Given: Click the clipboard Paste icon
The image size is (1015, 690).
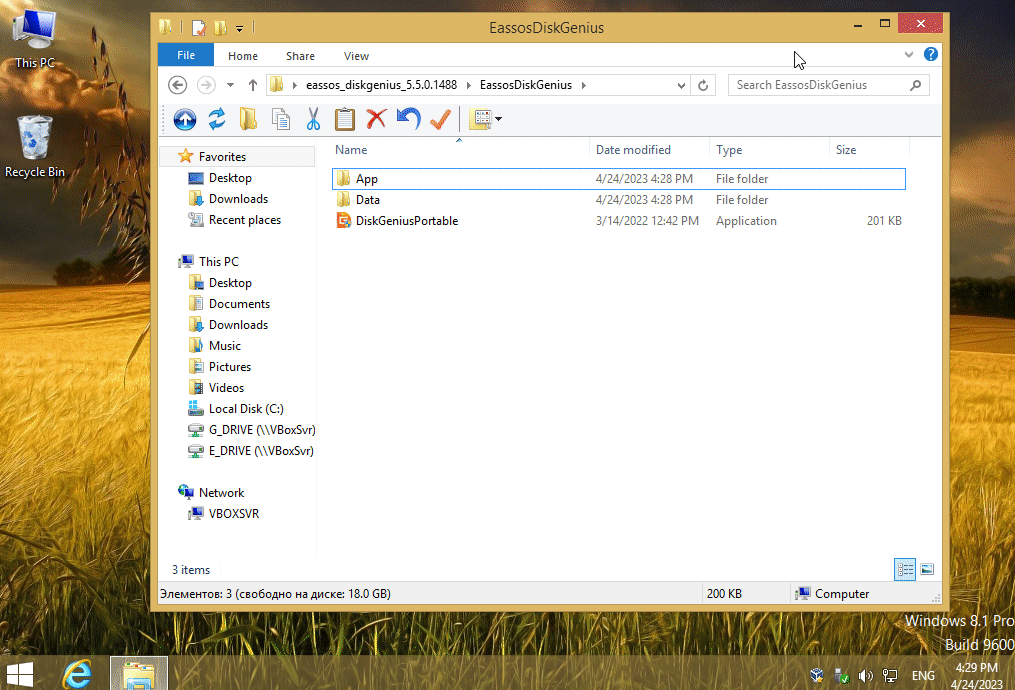Looking at the screenshot, I should (x=344, y=119).
